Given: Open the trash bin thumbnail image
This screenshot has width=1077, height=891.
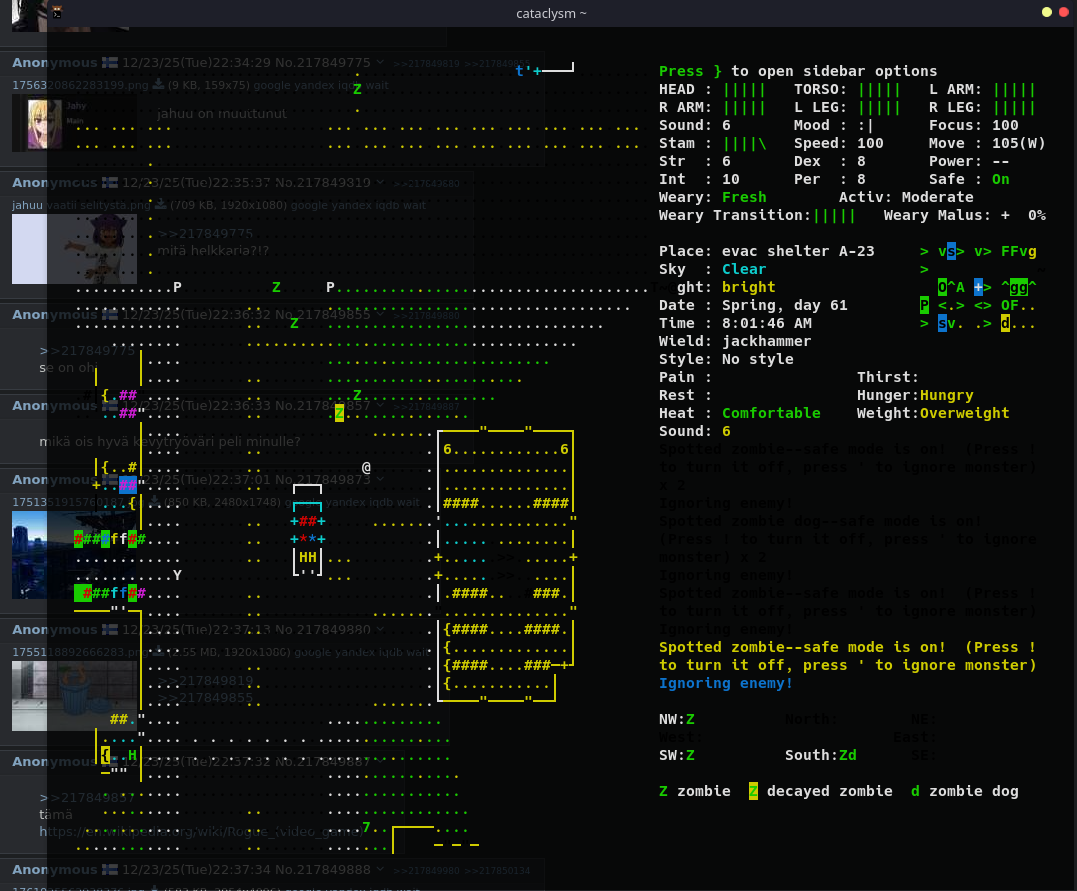Looking at the screenshot, I should coord(74,696).
